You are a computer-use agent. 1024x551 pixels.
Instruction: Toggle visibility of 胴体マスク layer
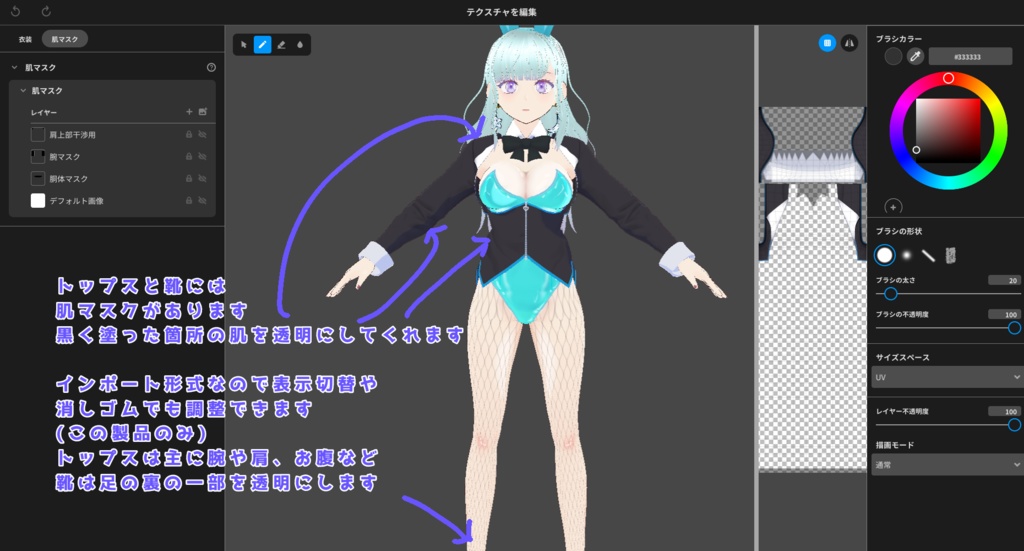tap(202, 178)
